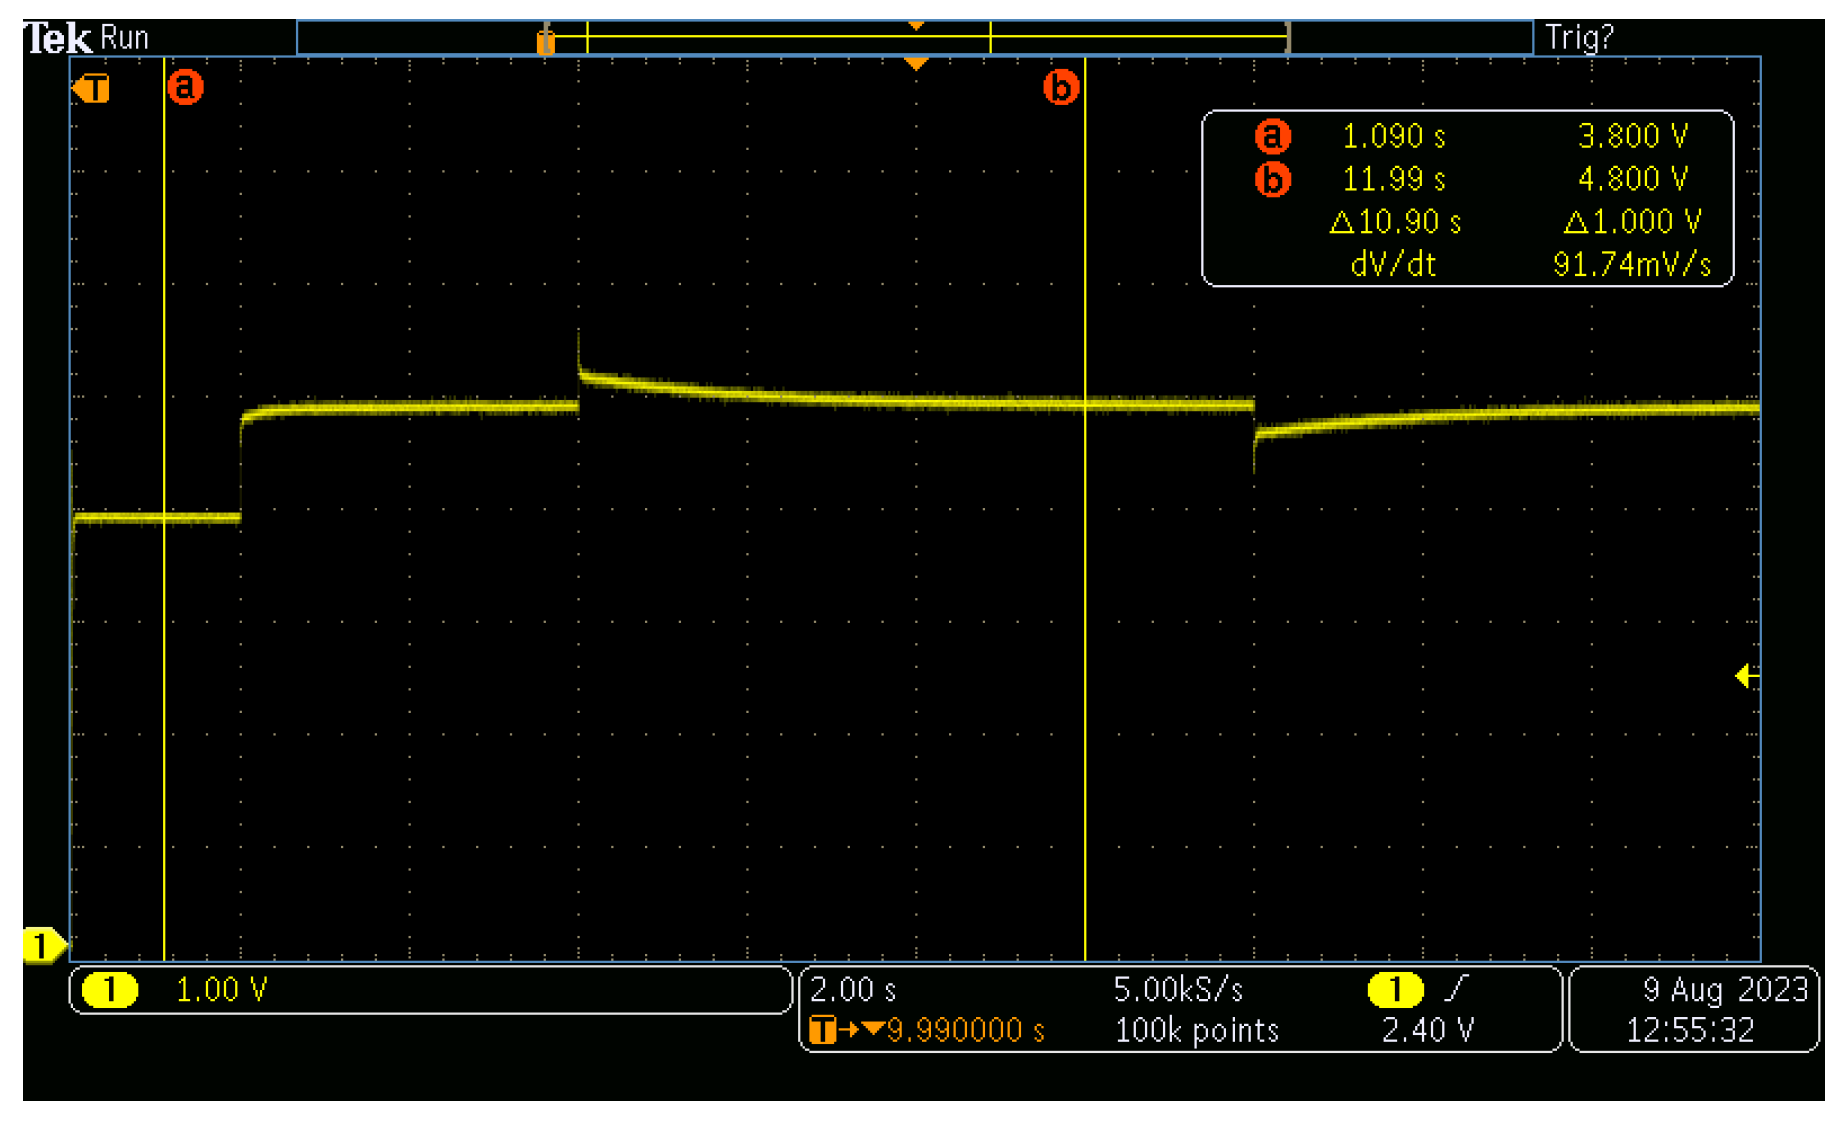
Task: Open the 100k points record length setting
Action: click(1196, 1031)
